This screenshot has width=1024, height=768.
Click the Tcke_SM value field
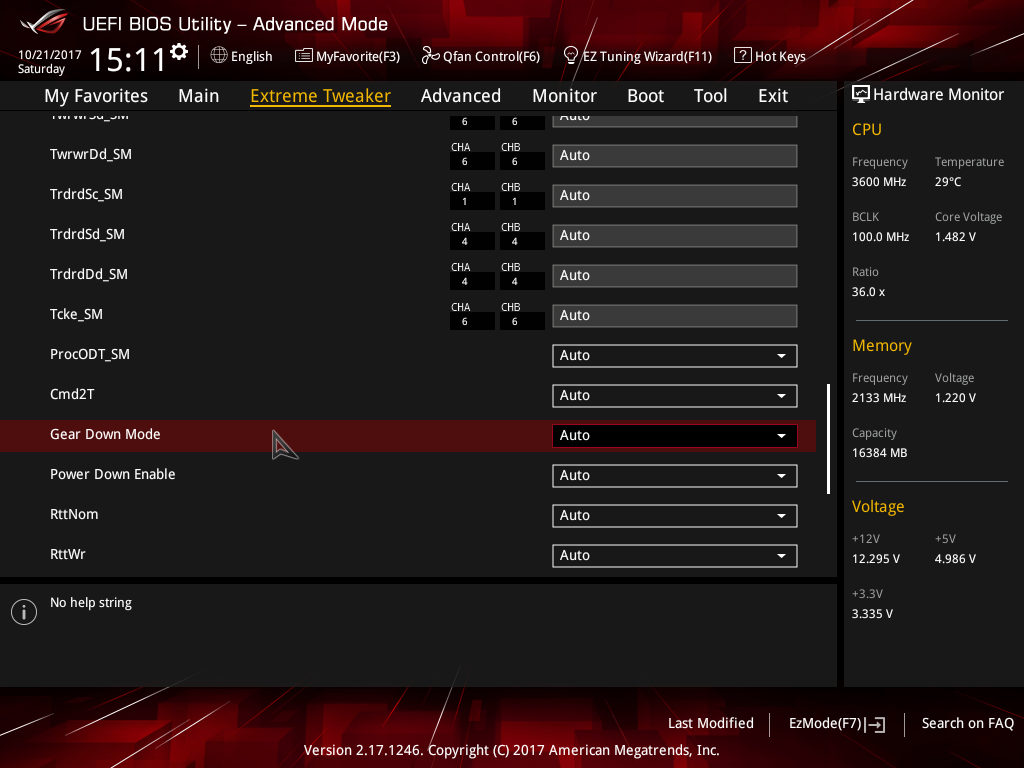click(675, 316)
